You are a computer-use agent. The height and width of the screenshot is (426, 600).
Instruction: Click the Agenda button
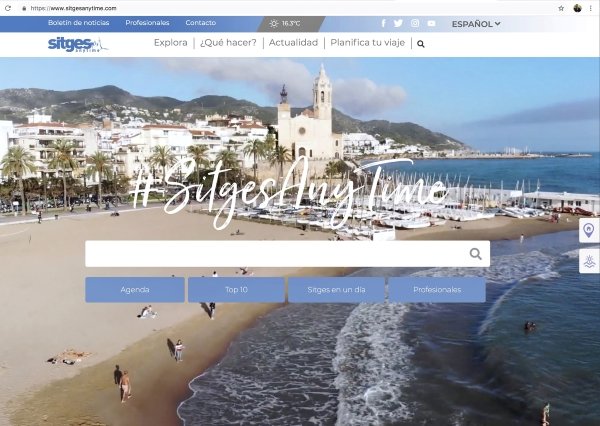(x=135, y=290)
